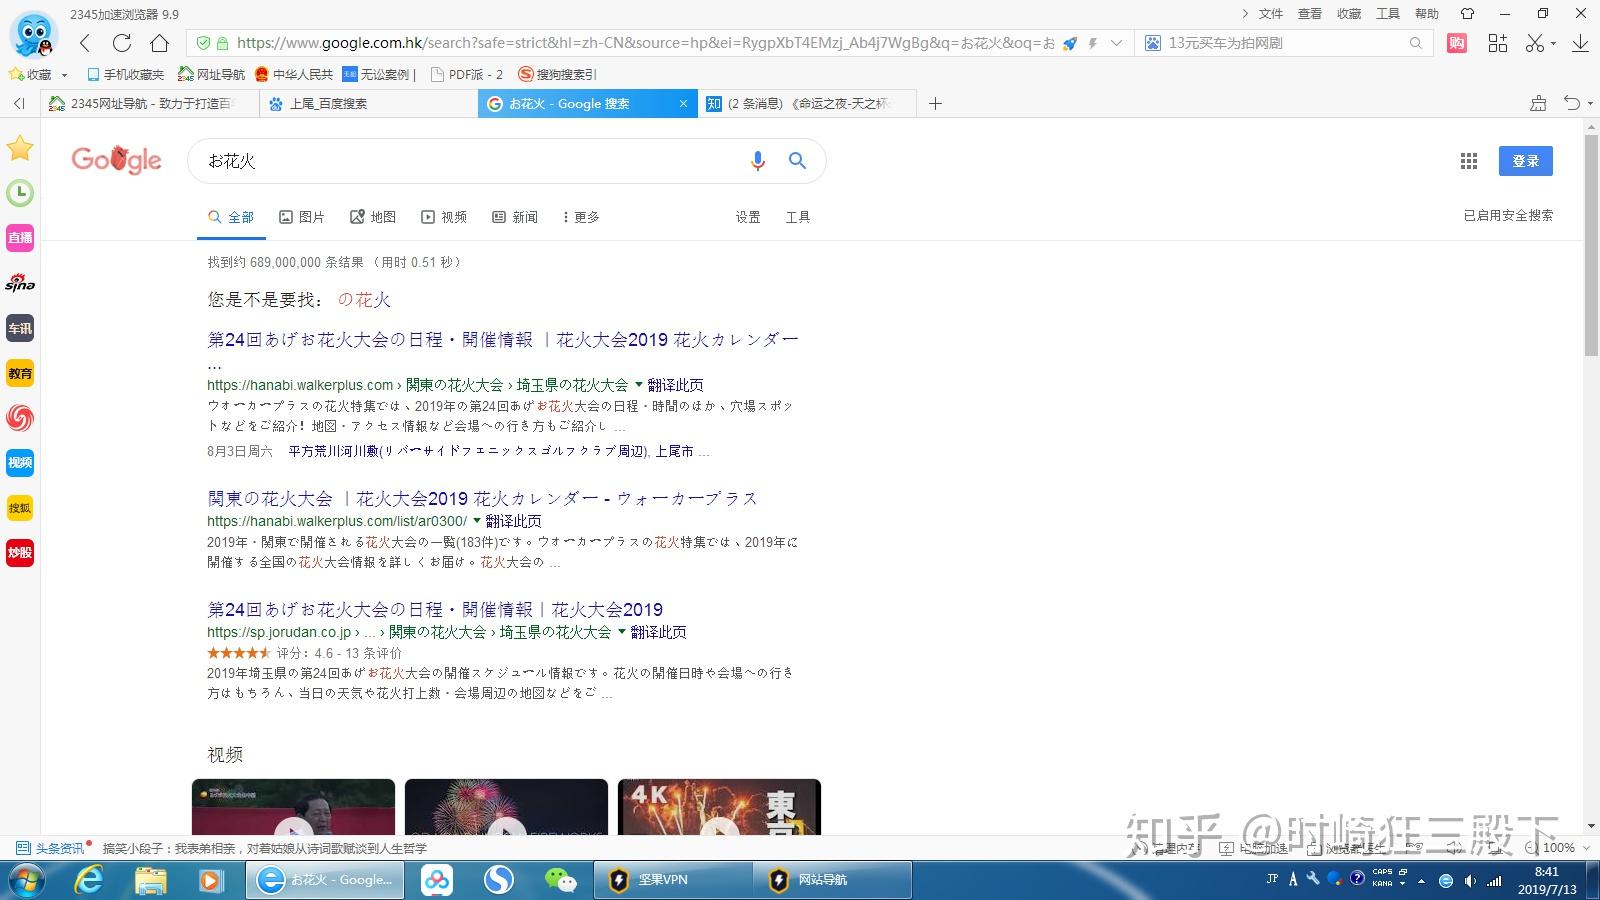Open the suggested の花火 correction link
This screenshot has width=1600, height=900.
tap(364, 299)
